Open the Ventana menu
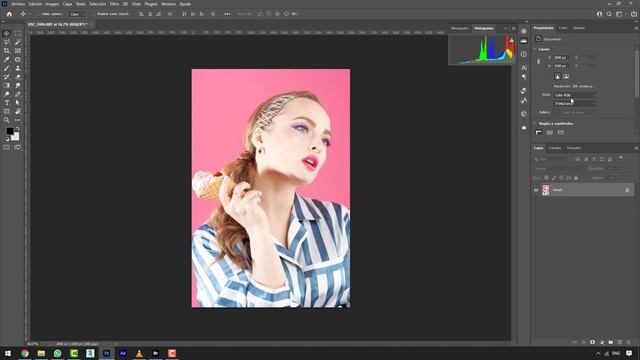The width and height of the screenshot is (640, 360). 168,4
